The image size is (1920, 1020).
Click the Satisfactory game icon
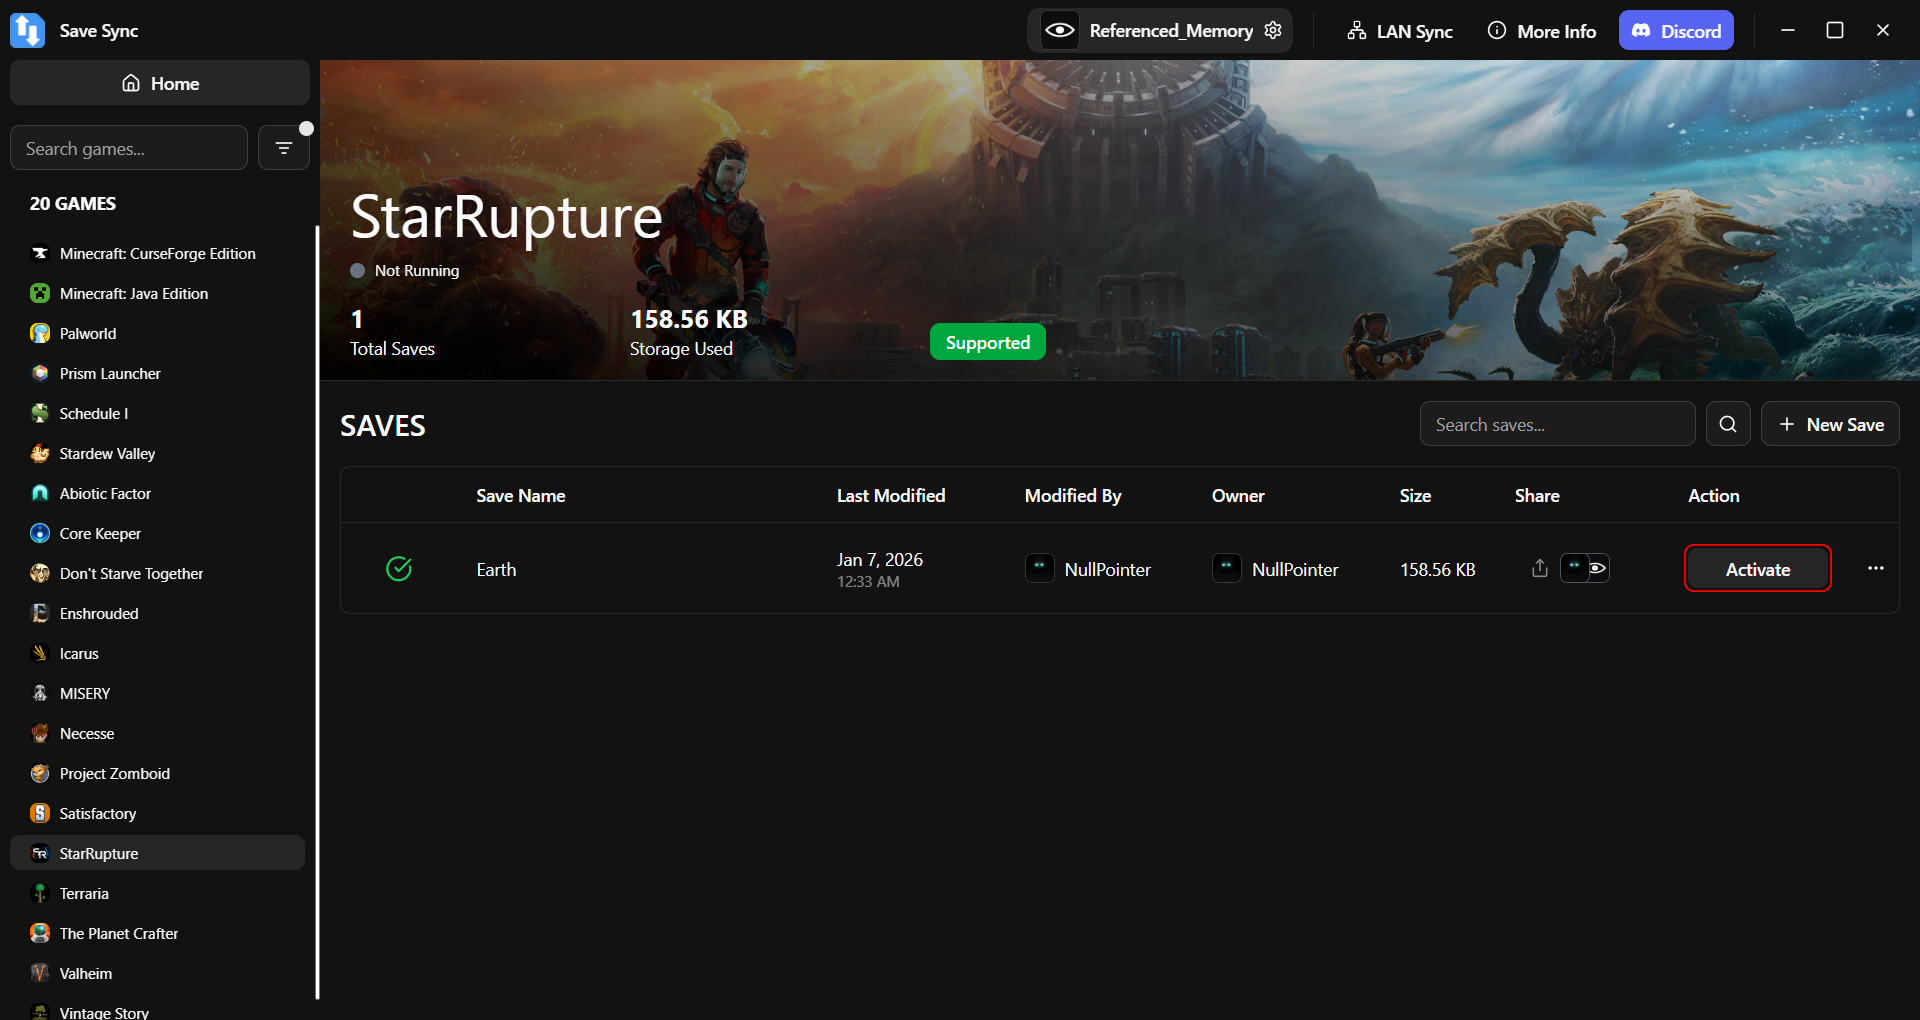[x=40, y=813]
